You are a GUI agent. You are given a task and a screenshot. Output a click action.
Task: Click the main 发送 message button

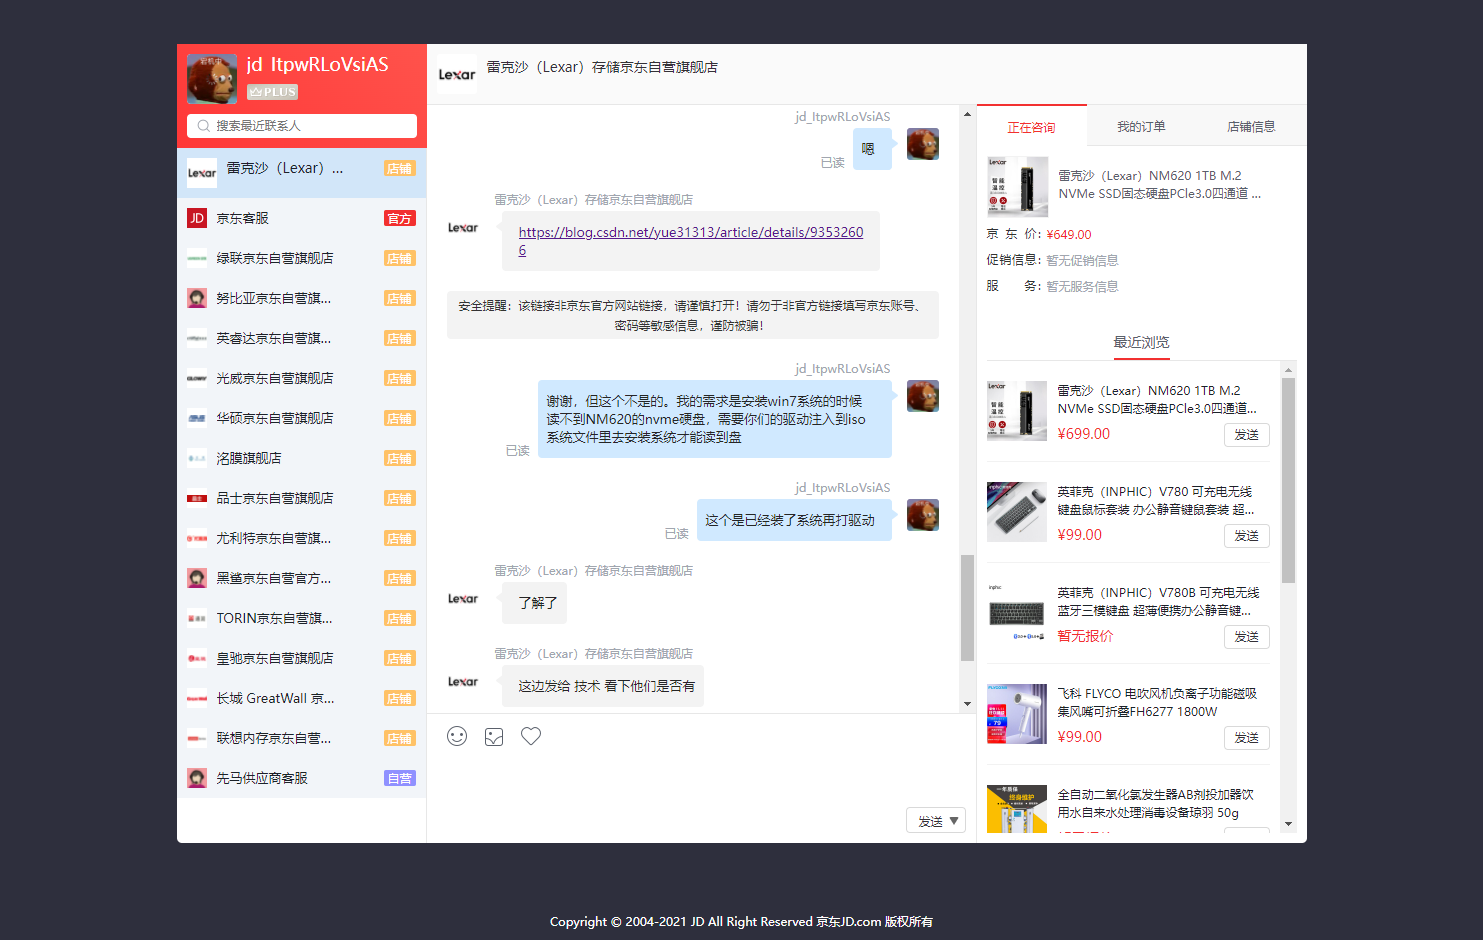click(930, 821)
